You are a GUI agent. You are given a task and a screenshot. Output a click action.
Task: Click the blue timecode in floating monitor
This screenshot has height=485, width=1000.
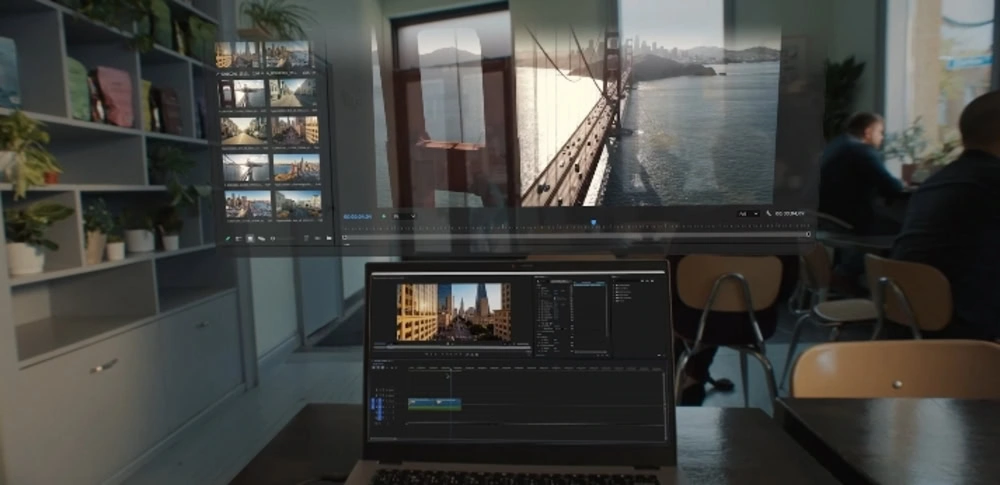click(358, 215)
